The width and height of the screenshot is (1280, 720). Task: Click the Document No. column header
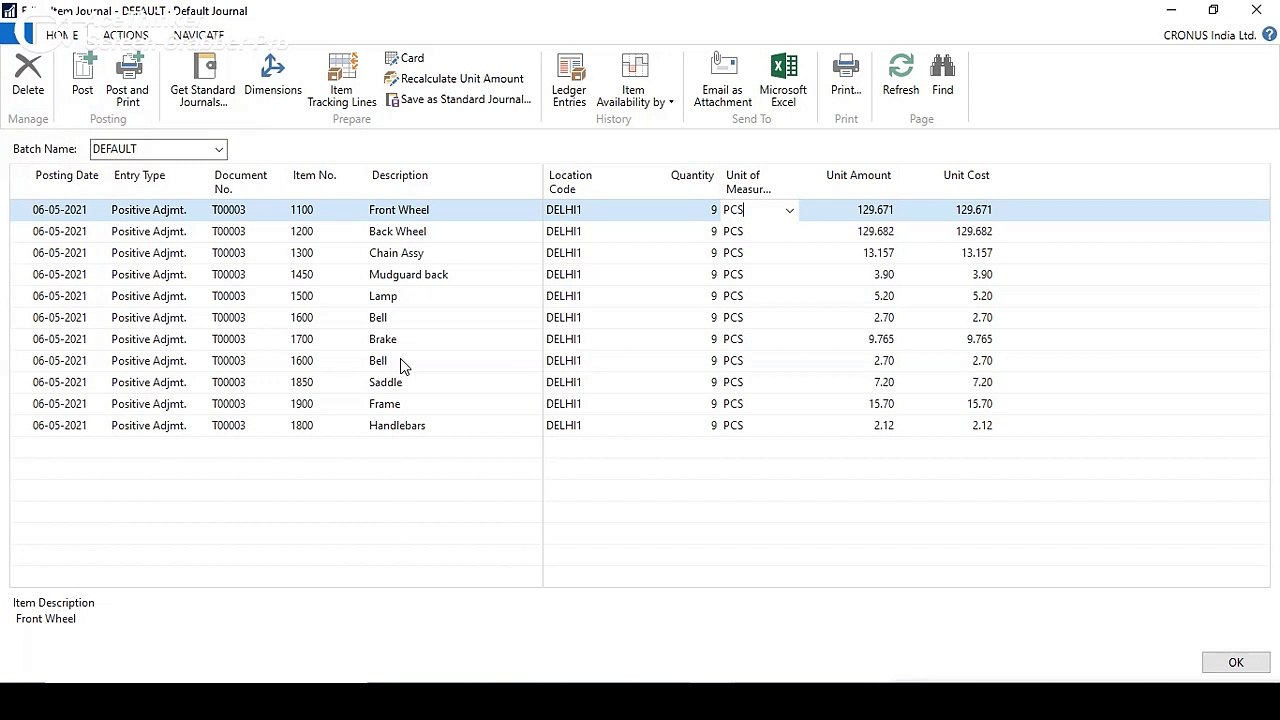point(240,182)
